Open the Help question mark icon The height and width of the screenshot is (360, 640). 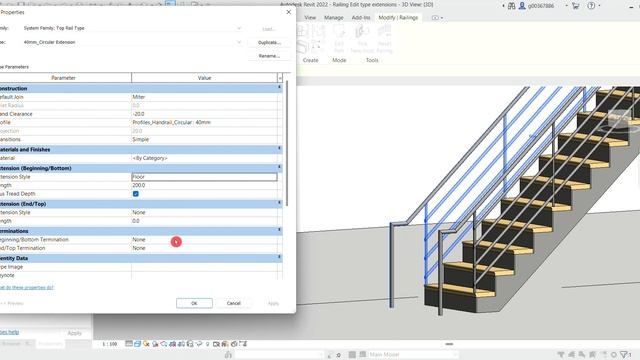pyautogui.click(x=591, y=6)
